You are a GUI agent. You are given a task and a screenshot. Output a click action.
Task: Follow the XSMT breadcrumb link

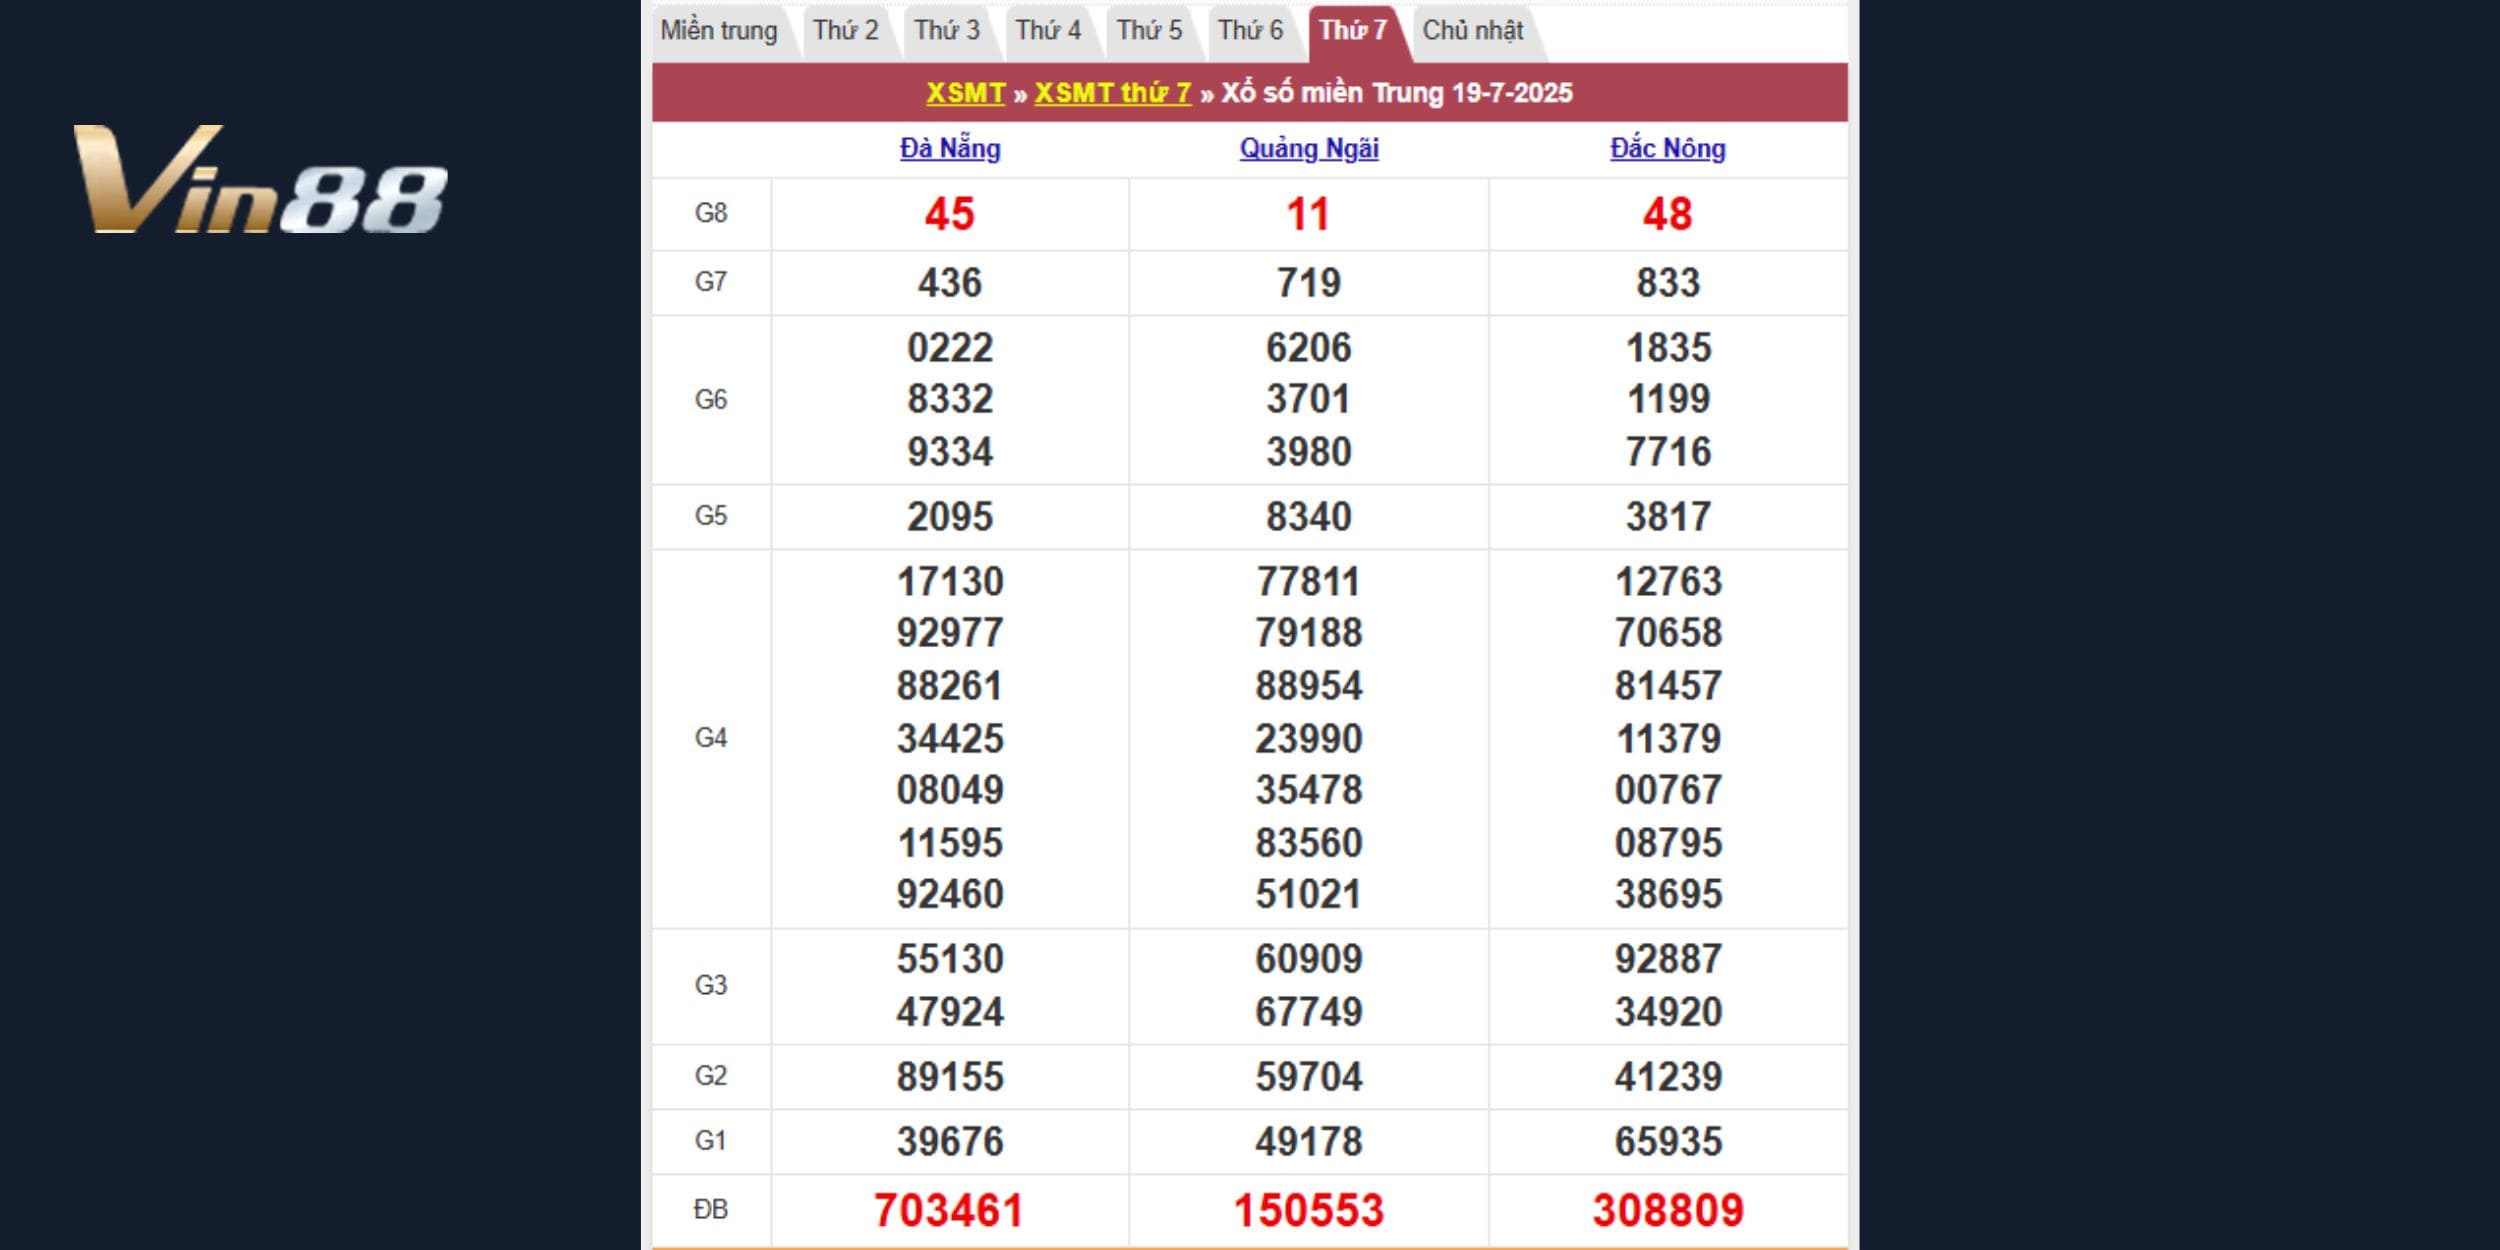pyautogui.click(x=965, y=93)
